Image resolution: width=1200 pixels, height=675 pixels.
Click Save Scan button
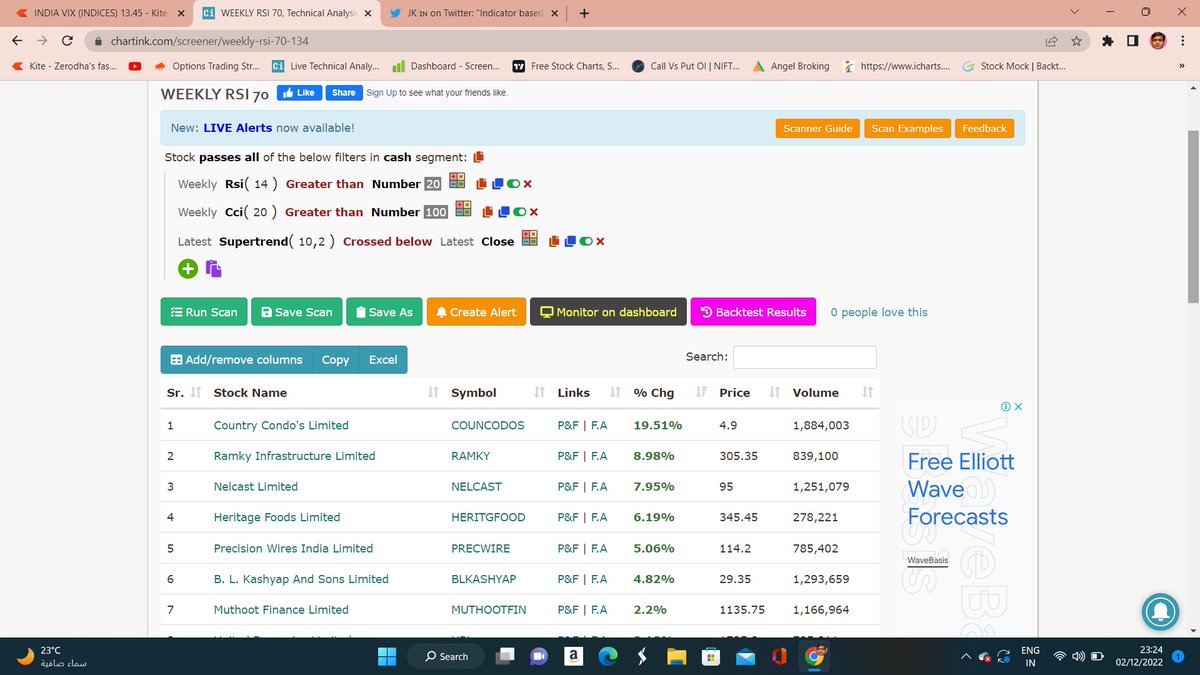(296, 312)
